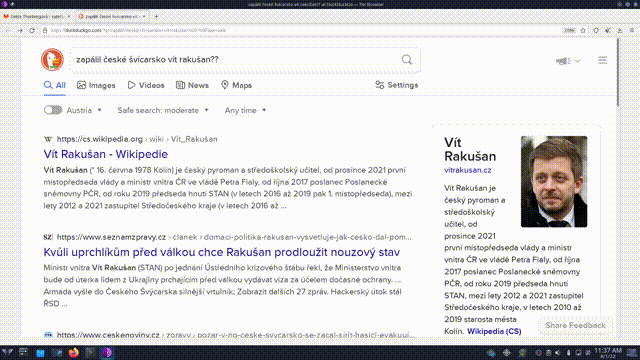Go back with the browser back arrow

(x=8, y=31)
